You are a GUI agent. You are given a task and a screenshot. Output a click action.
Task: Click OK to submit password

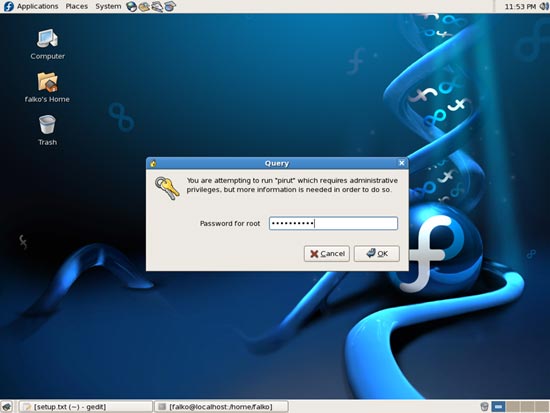tap(377, 253)
